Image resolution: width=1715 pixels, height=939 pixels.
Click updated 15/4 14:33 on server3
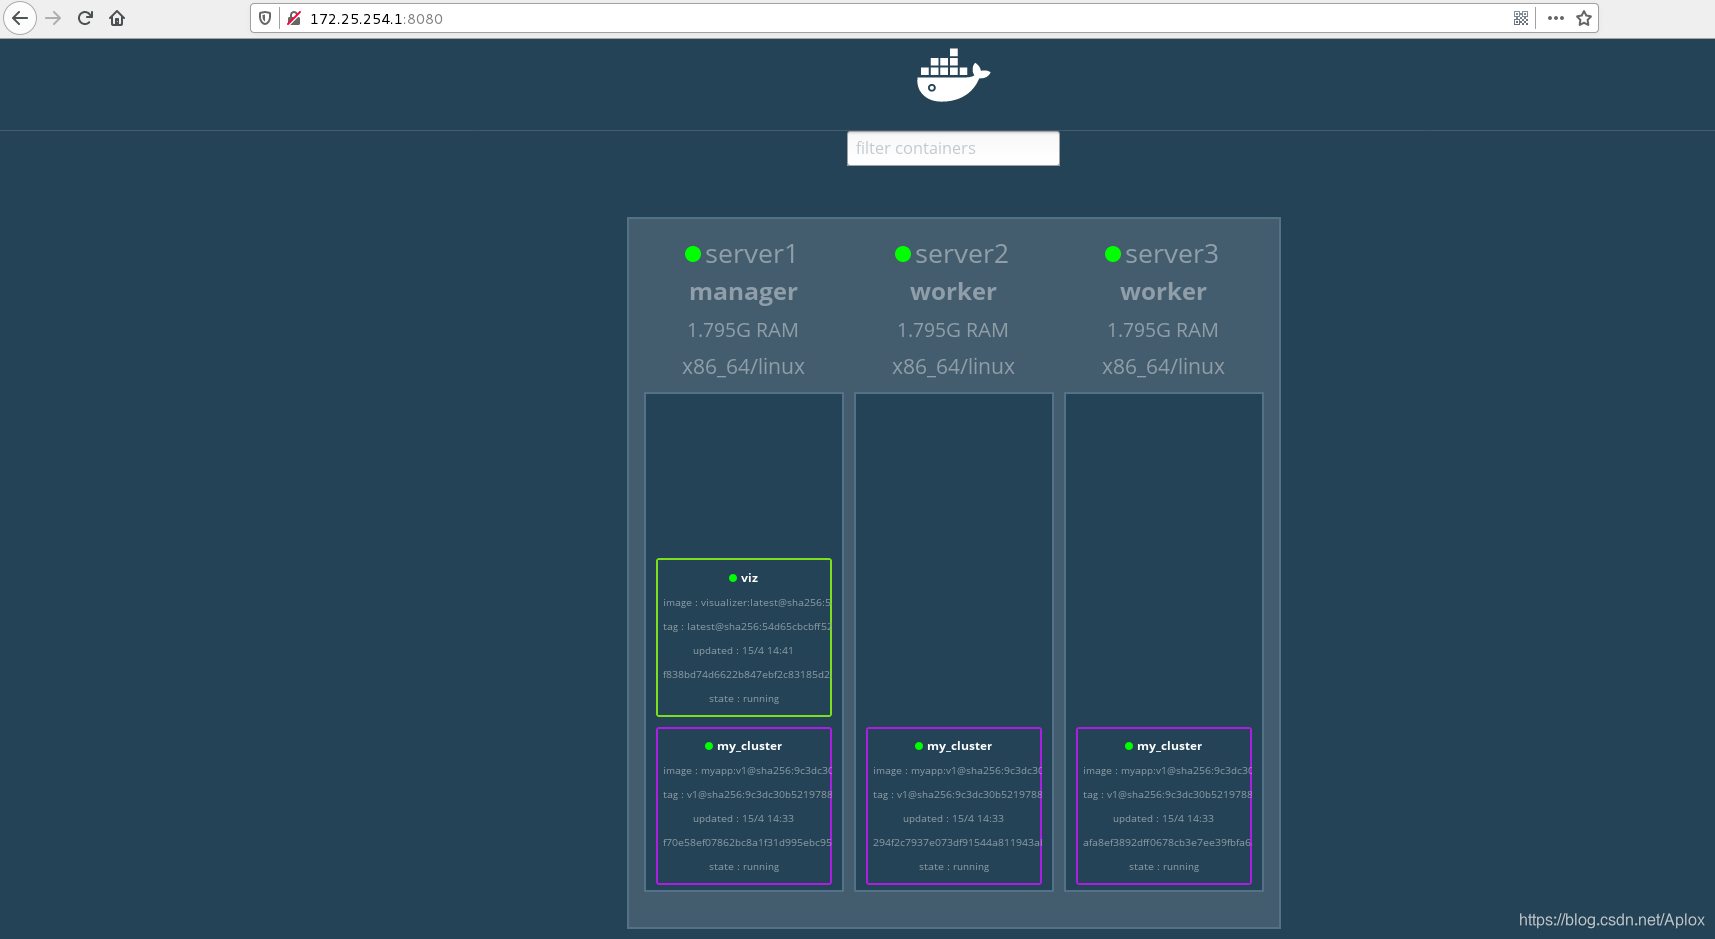point(1163,819)
